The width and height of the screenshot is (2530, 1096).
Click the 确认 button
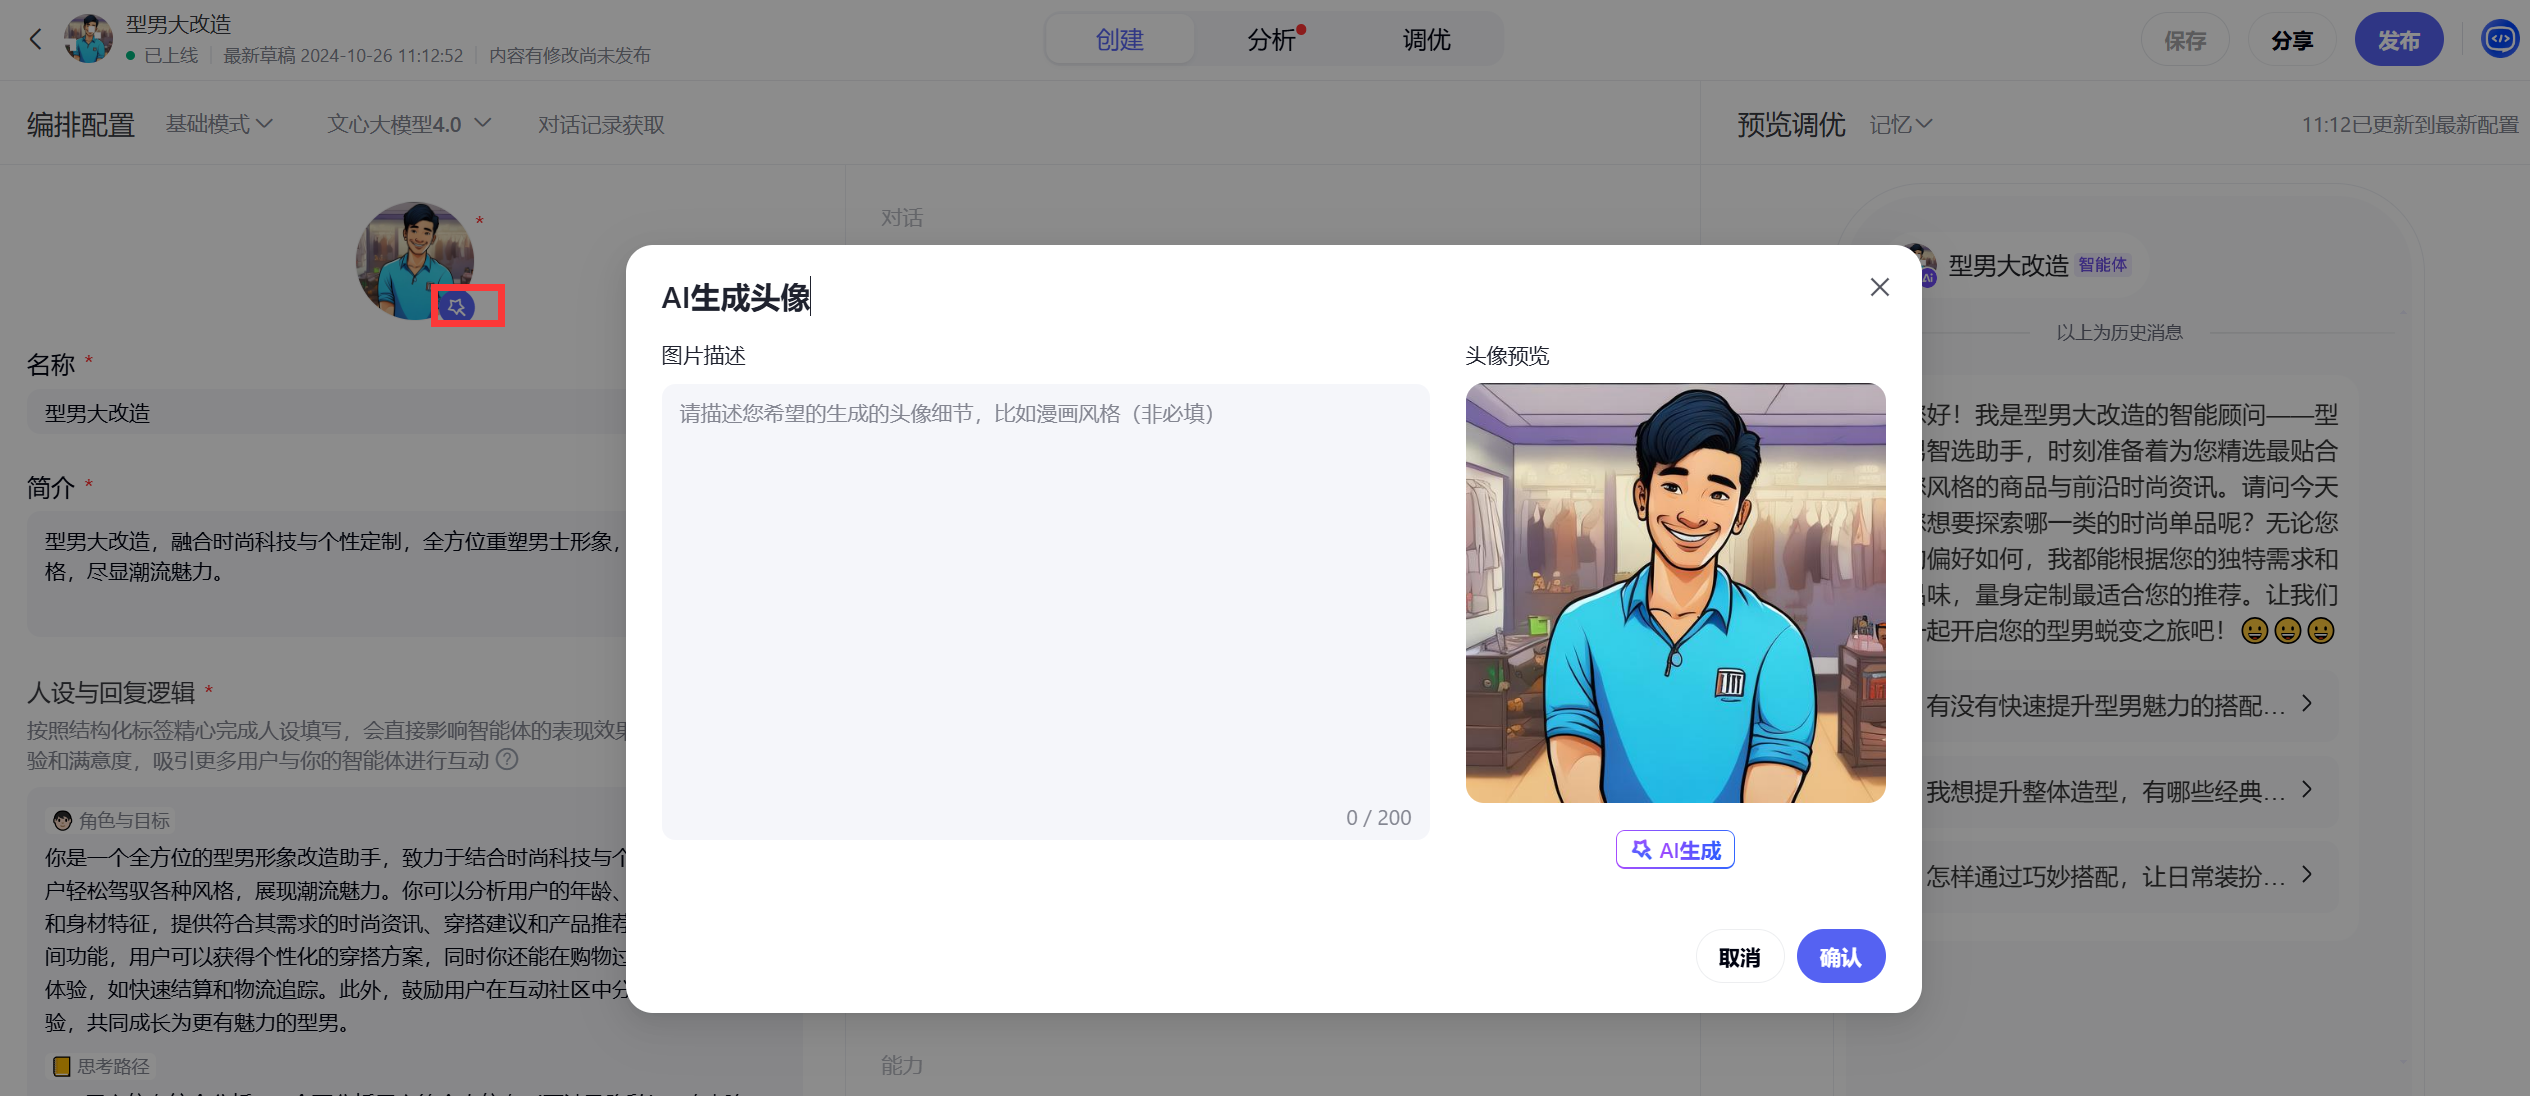click(1840, 957)
